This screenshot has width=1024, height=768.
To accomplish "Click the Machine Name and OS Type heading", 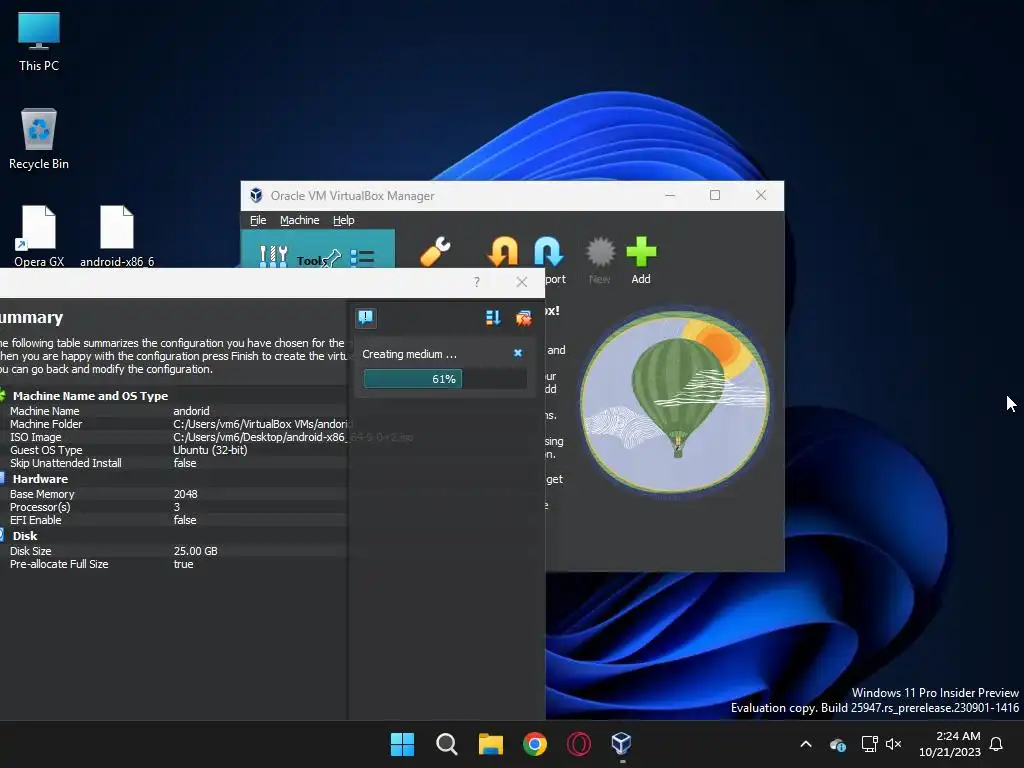I will [x=90, y=396].
